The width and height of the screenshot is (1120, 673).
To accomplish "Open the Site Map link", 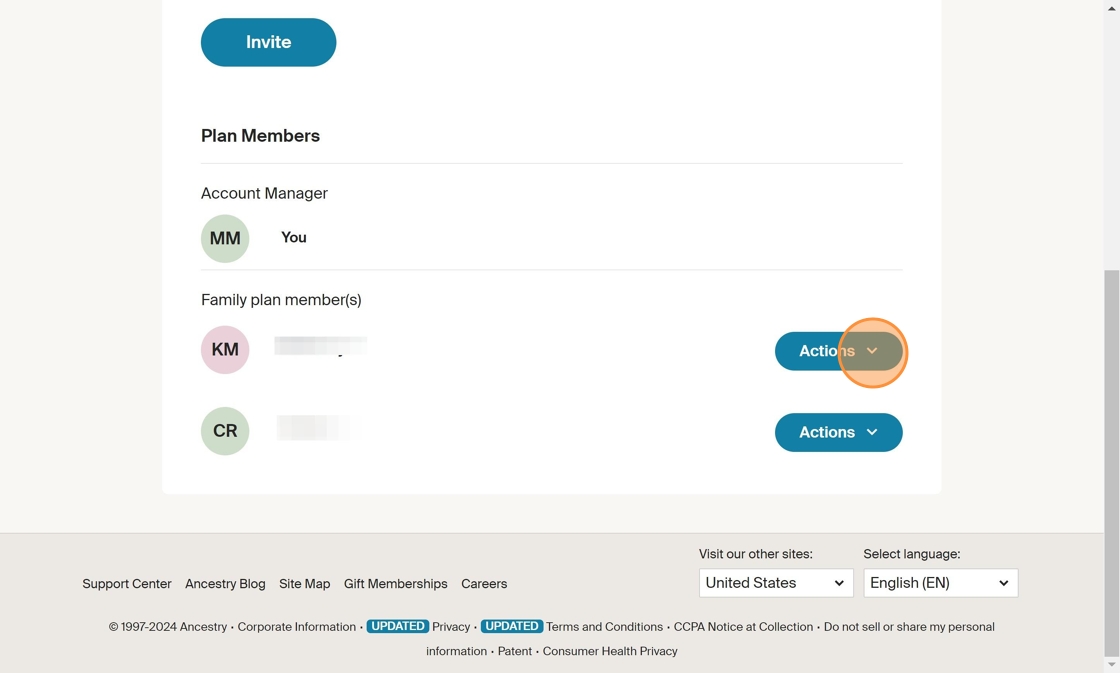I will tap(304, 584).
